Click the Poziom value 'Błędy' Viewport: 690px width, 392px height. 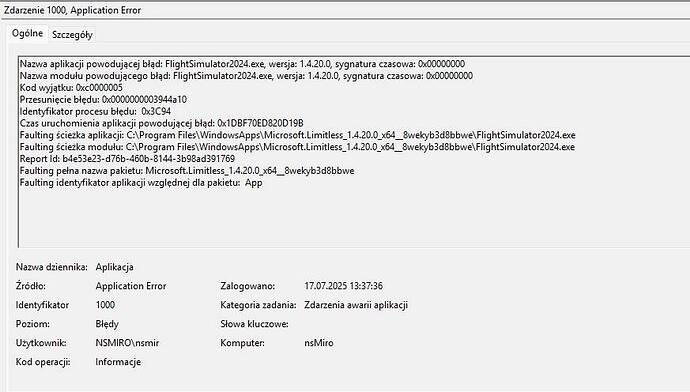(107, 324)
